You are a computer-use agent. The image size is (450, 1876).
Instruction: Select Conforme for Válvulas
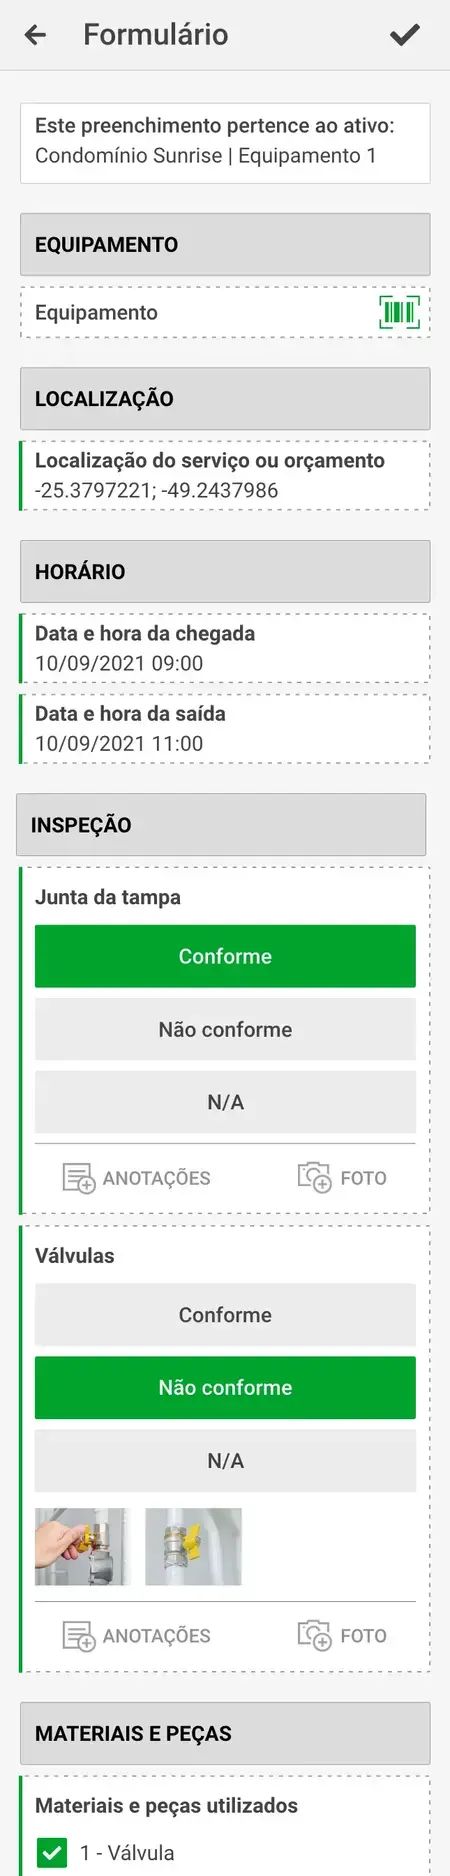tap(225, 1315)
